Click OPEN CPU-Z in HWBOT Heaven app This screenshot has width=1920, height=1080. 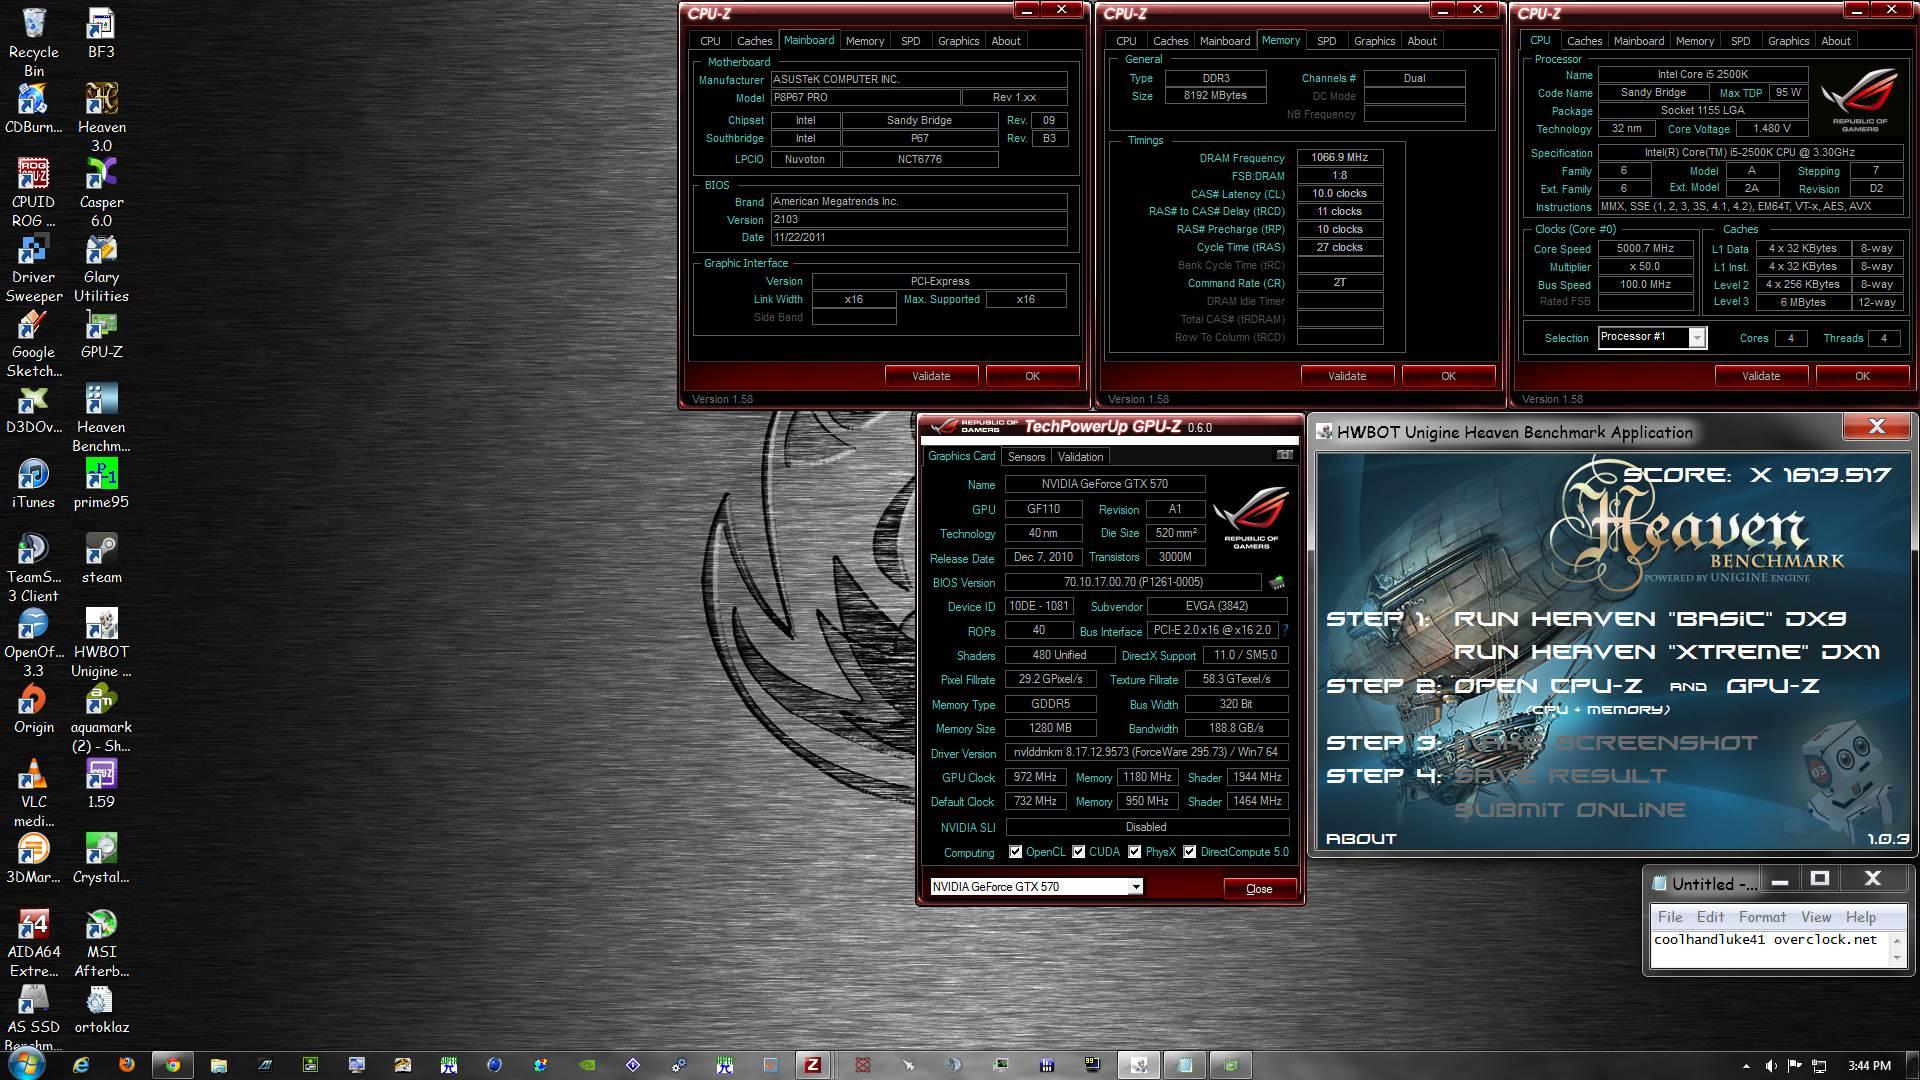(x=1548, y=686)
